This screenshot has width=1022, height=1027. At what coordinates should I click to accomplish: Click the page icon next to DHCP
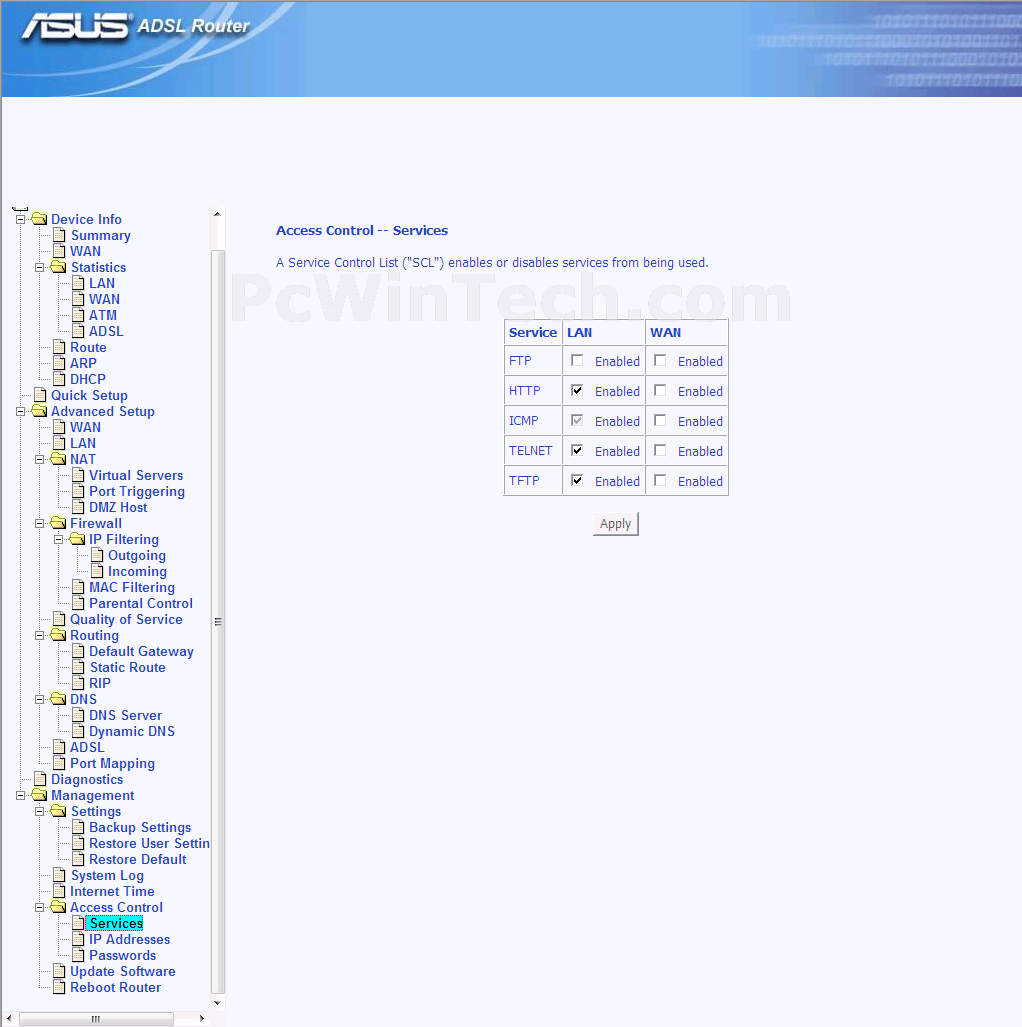point(59,379)
